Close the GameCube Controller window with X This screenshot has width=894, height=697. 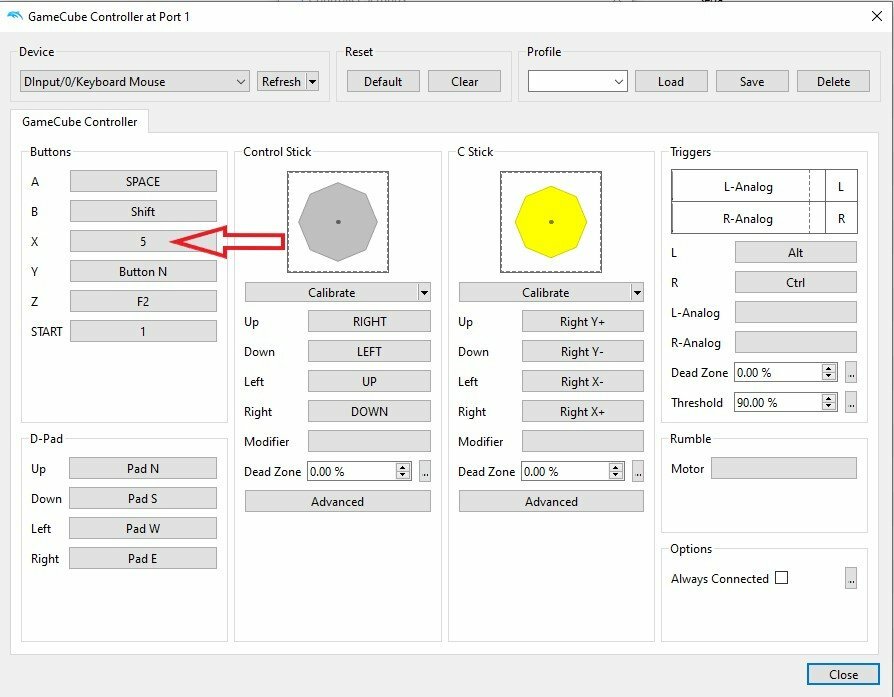click(877, 16)
